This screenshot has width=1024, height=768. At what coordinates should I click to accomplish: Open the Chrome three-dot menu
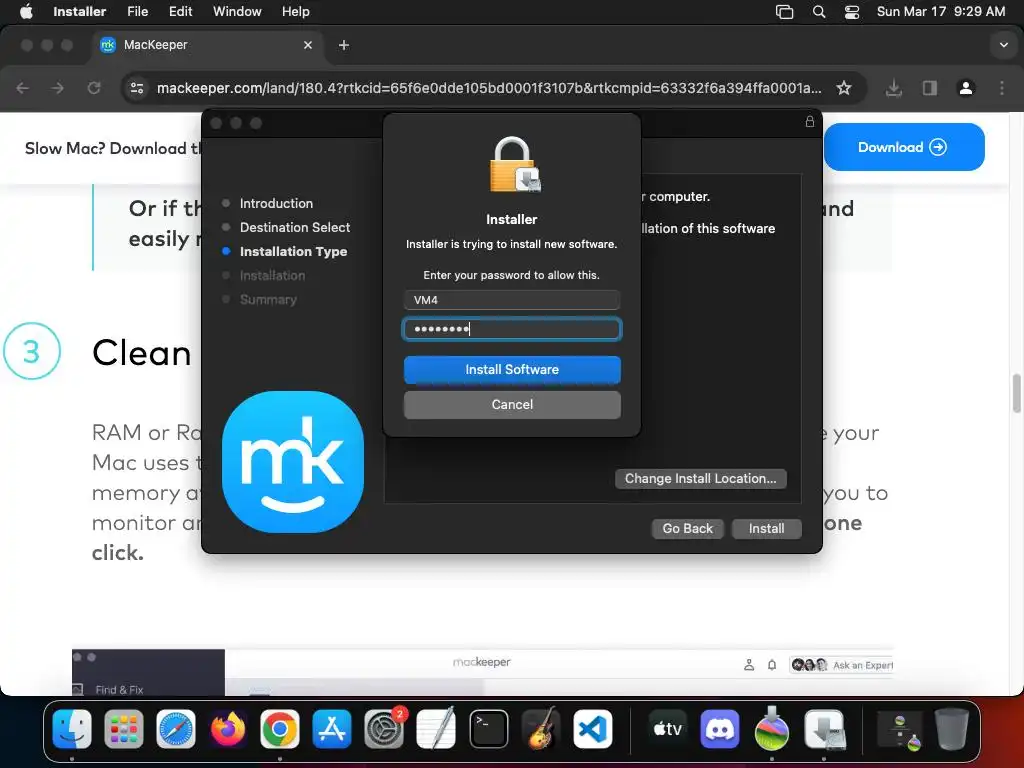(x=1002, y=88)
